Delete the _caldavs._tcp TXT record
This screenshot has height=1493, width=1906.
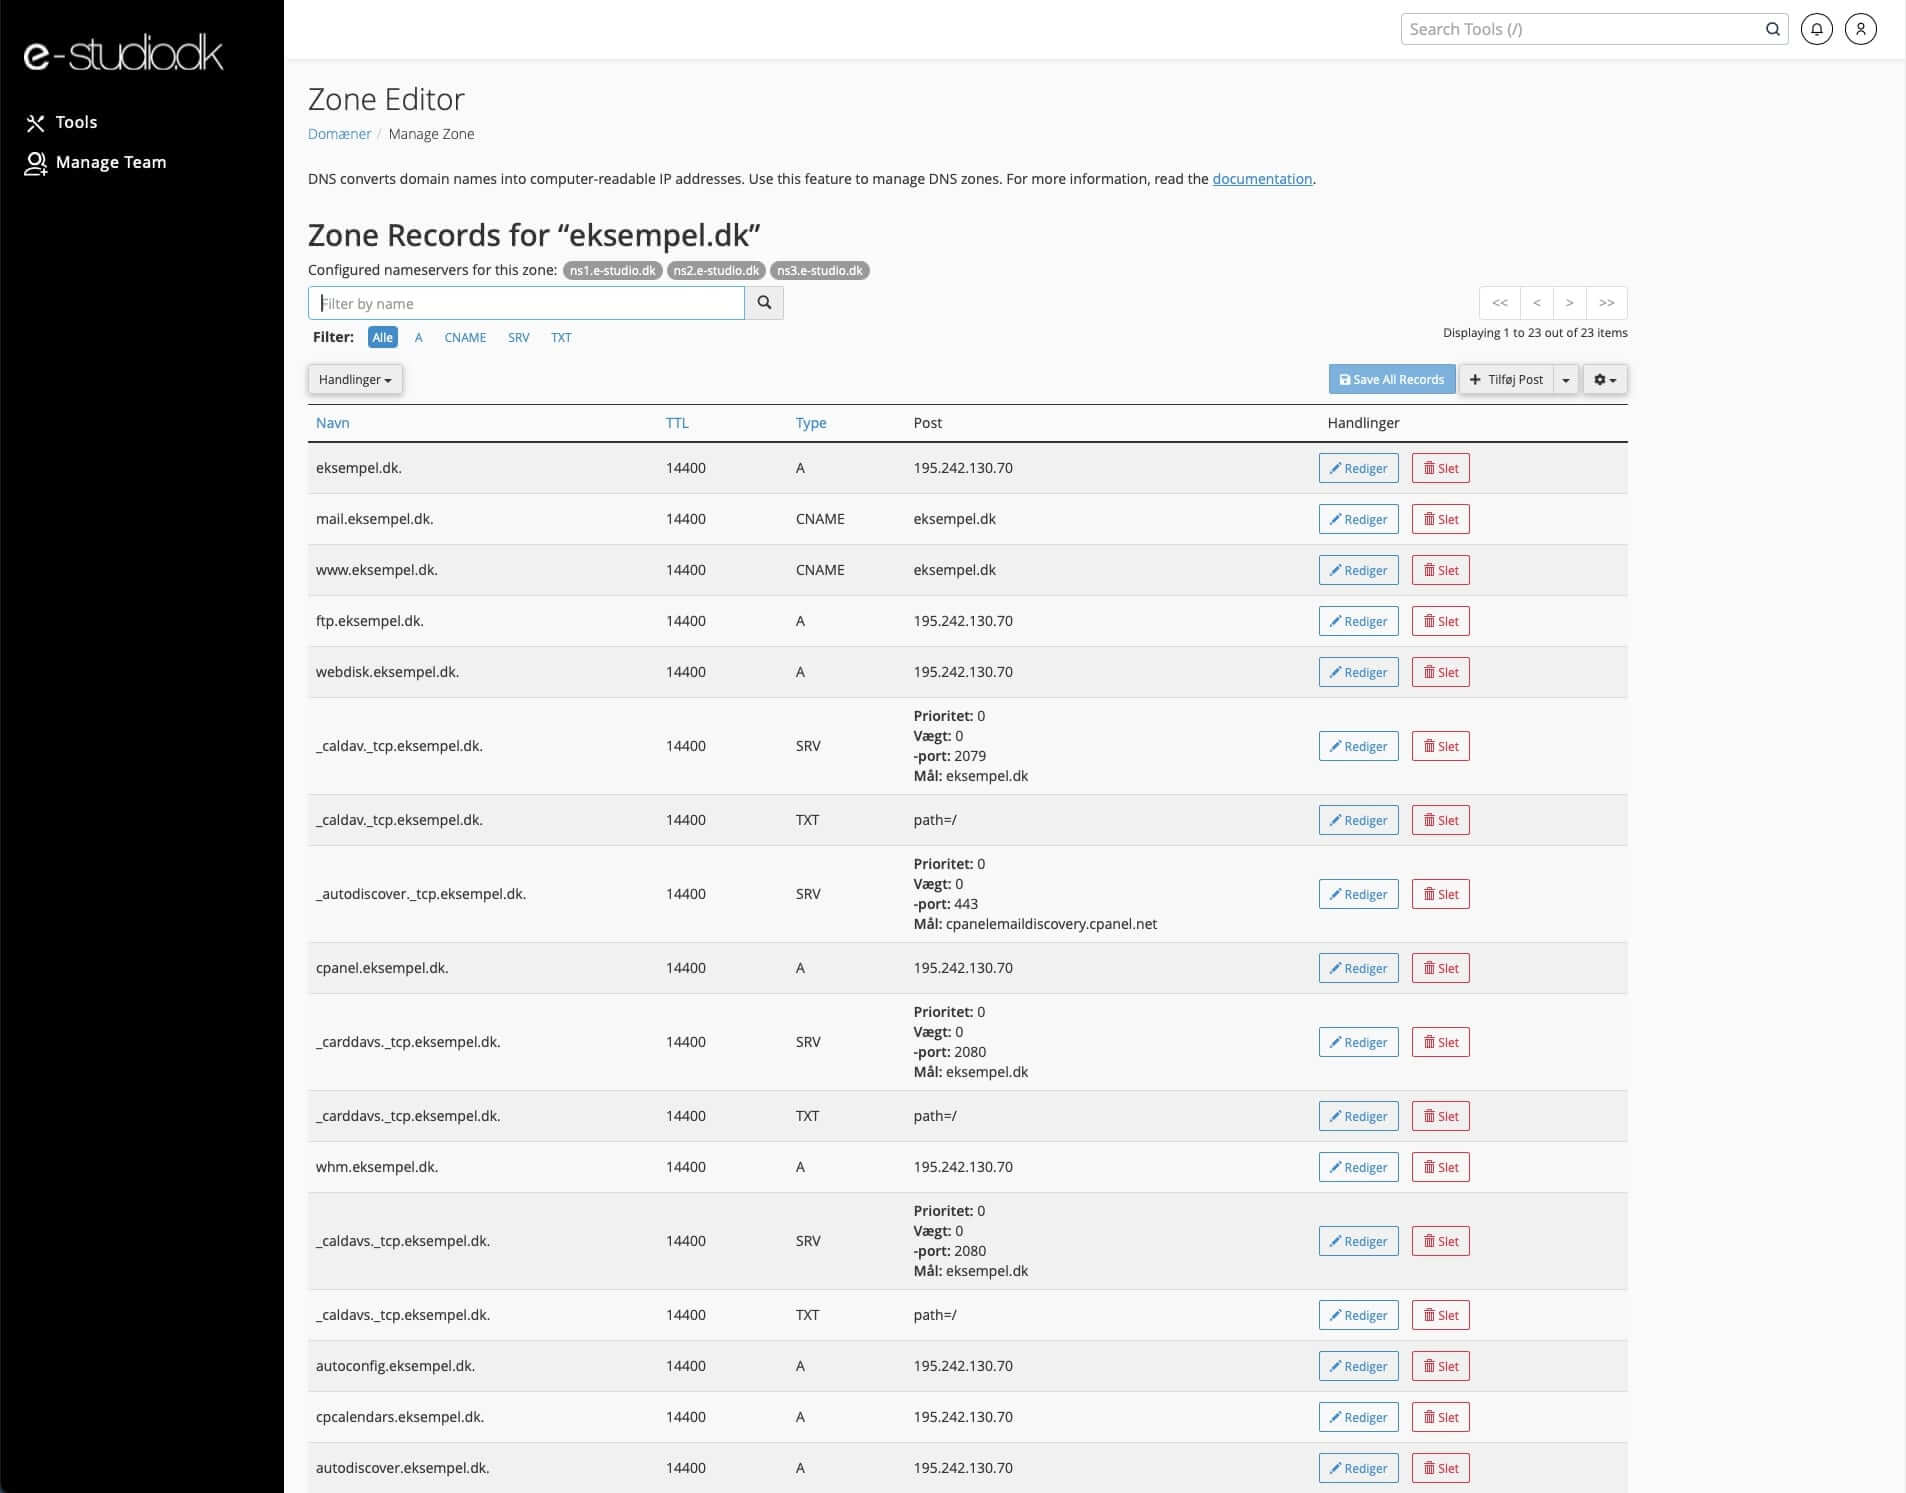pyautogui.click(x=1440, y=1315)
